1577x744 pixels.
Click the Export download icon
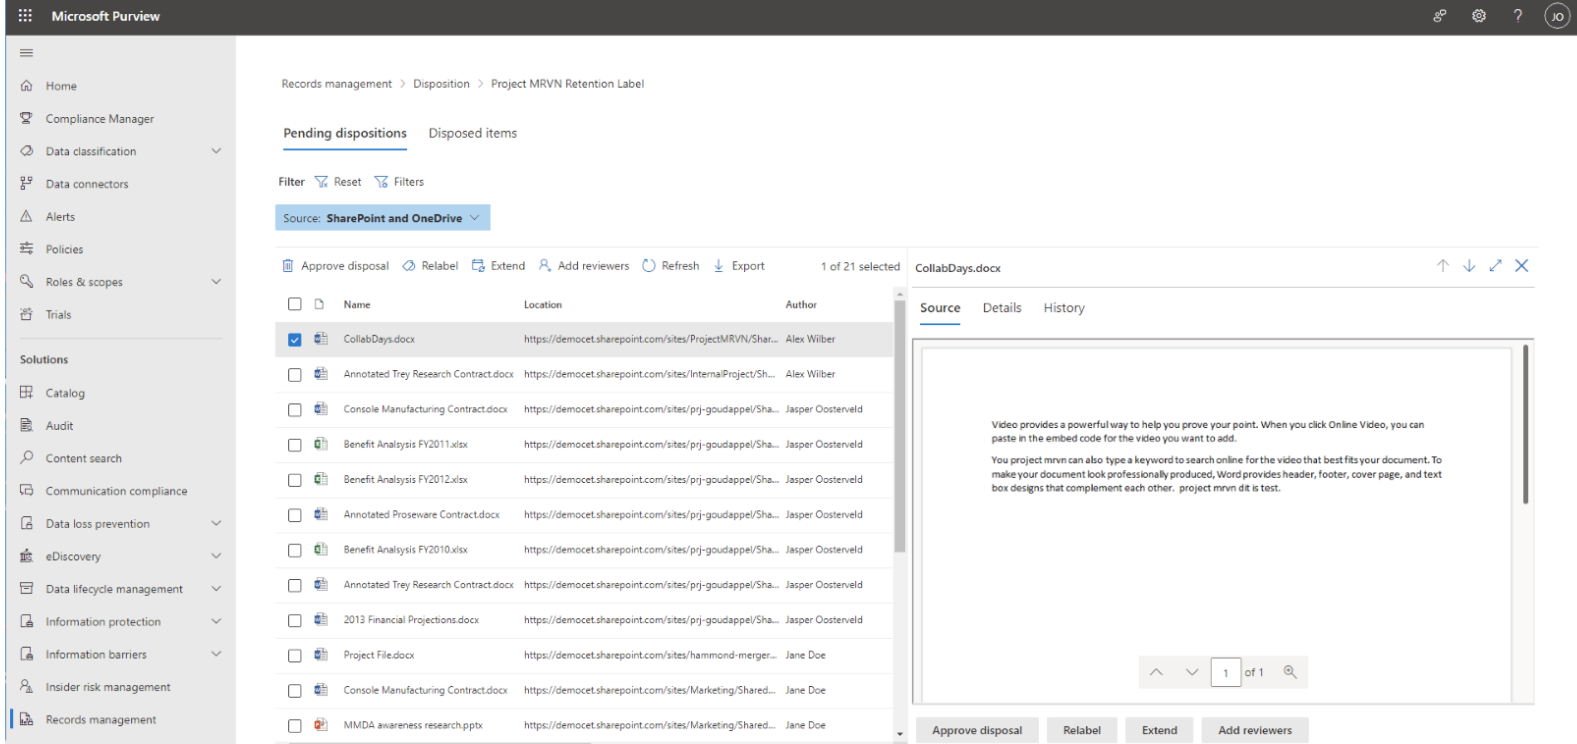[719, 266]
